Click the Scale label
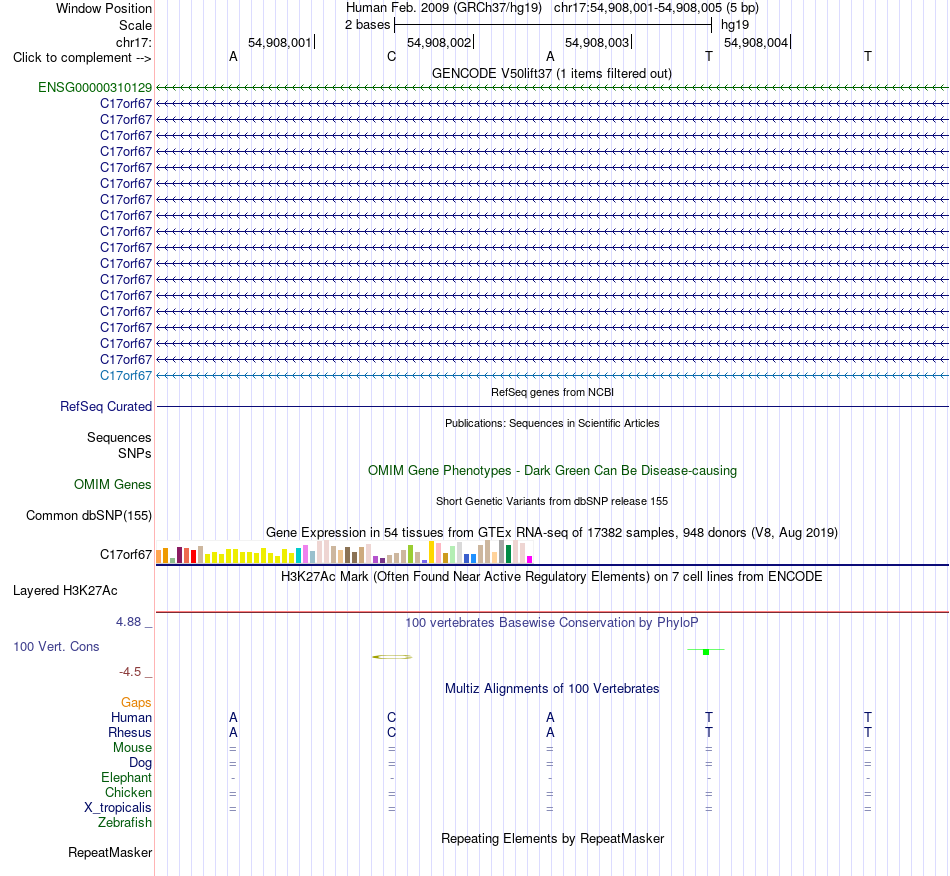Viewport: 950px width, 876px height. pyautogui.click(x=135, y=25)
